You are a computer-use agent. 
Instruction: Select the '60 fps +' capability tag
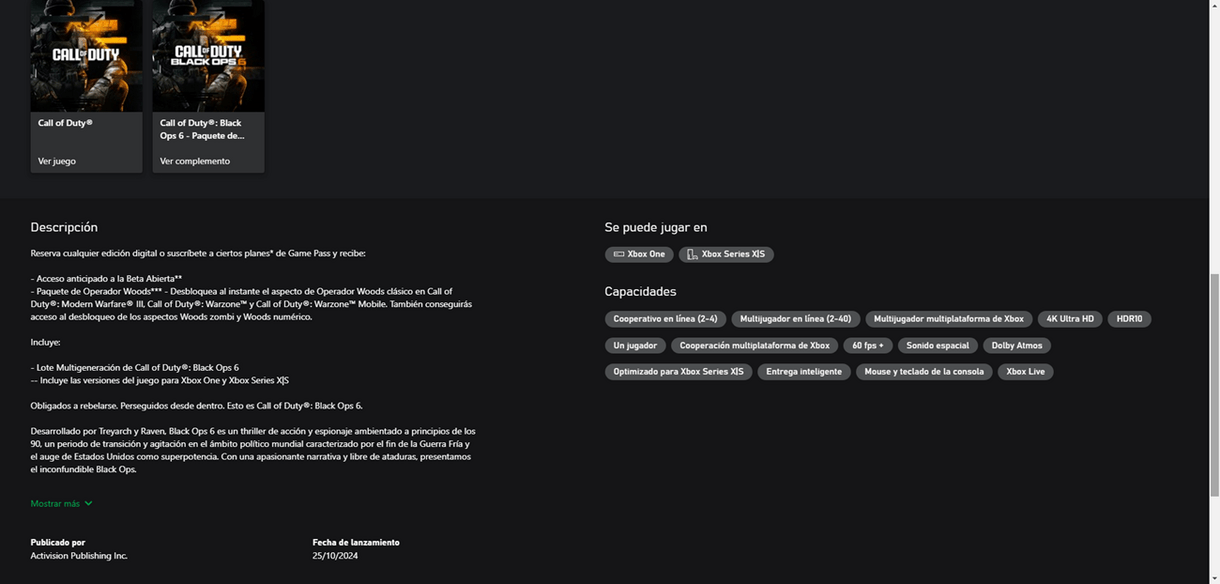pyautogui.click(x=868, y=345)
